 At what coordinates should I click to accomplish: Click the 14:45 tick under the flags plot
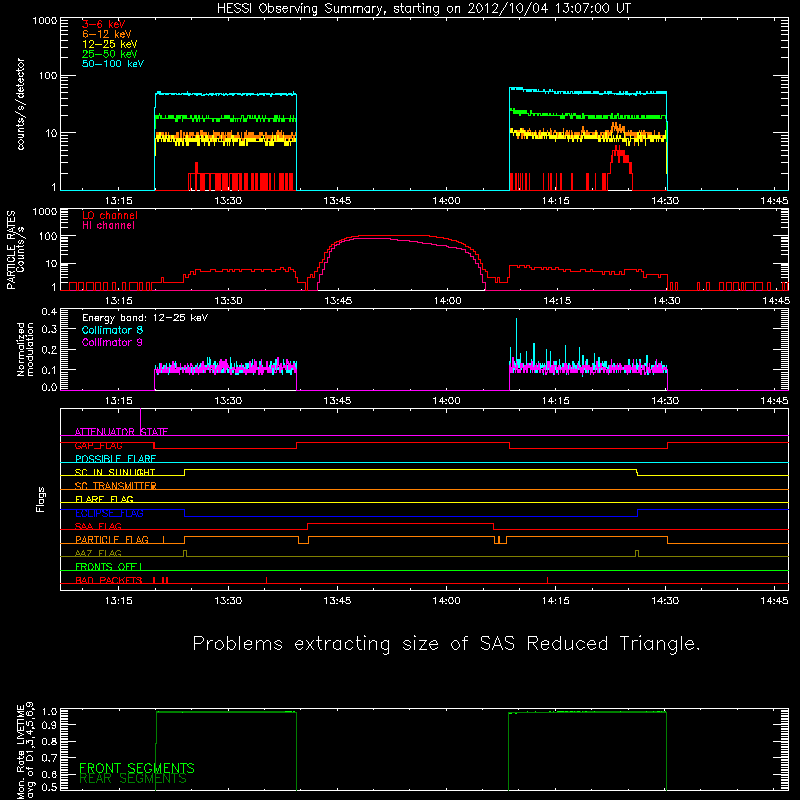pyautogui.click(x=774, y=601)
